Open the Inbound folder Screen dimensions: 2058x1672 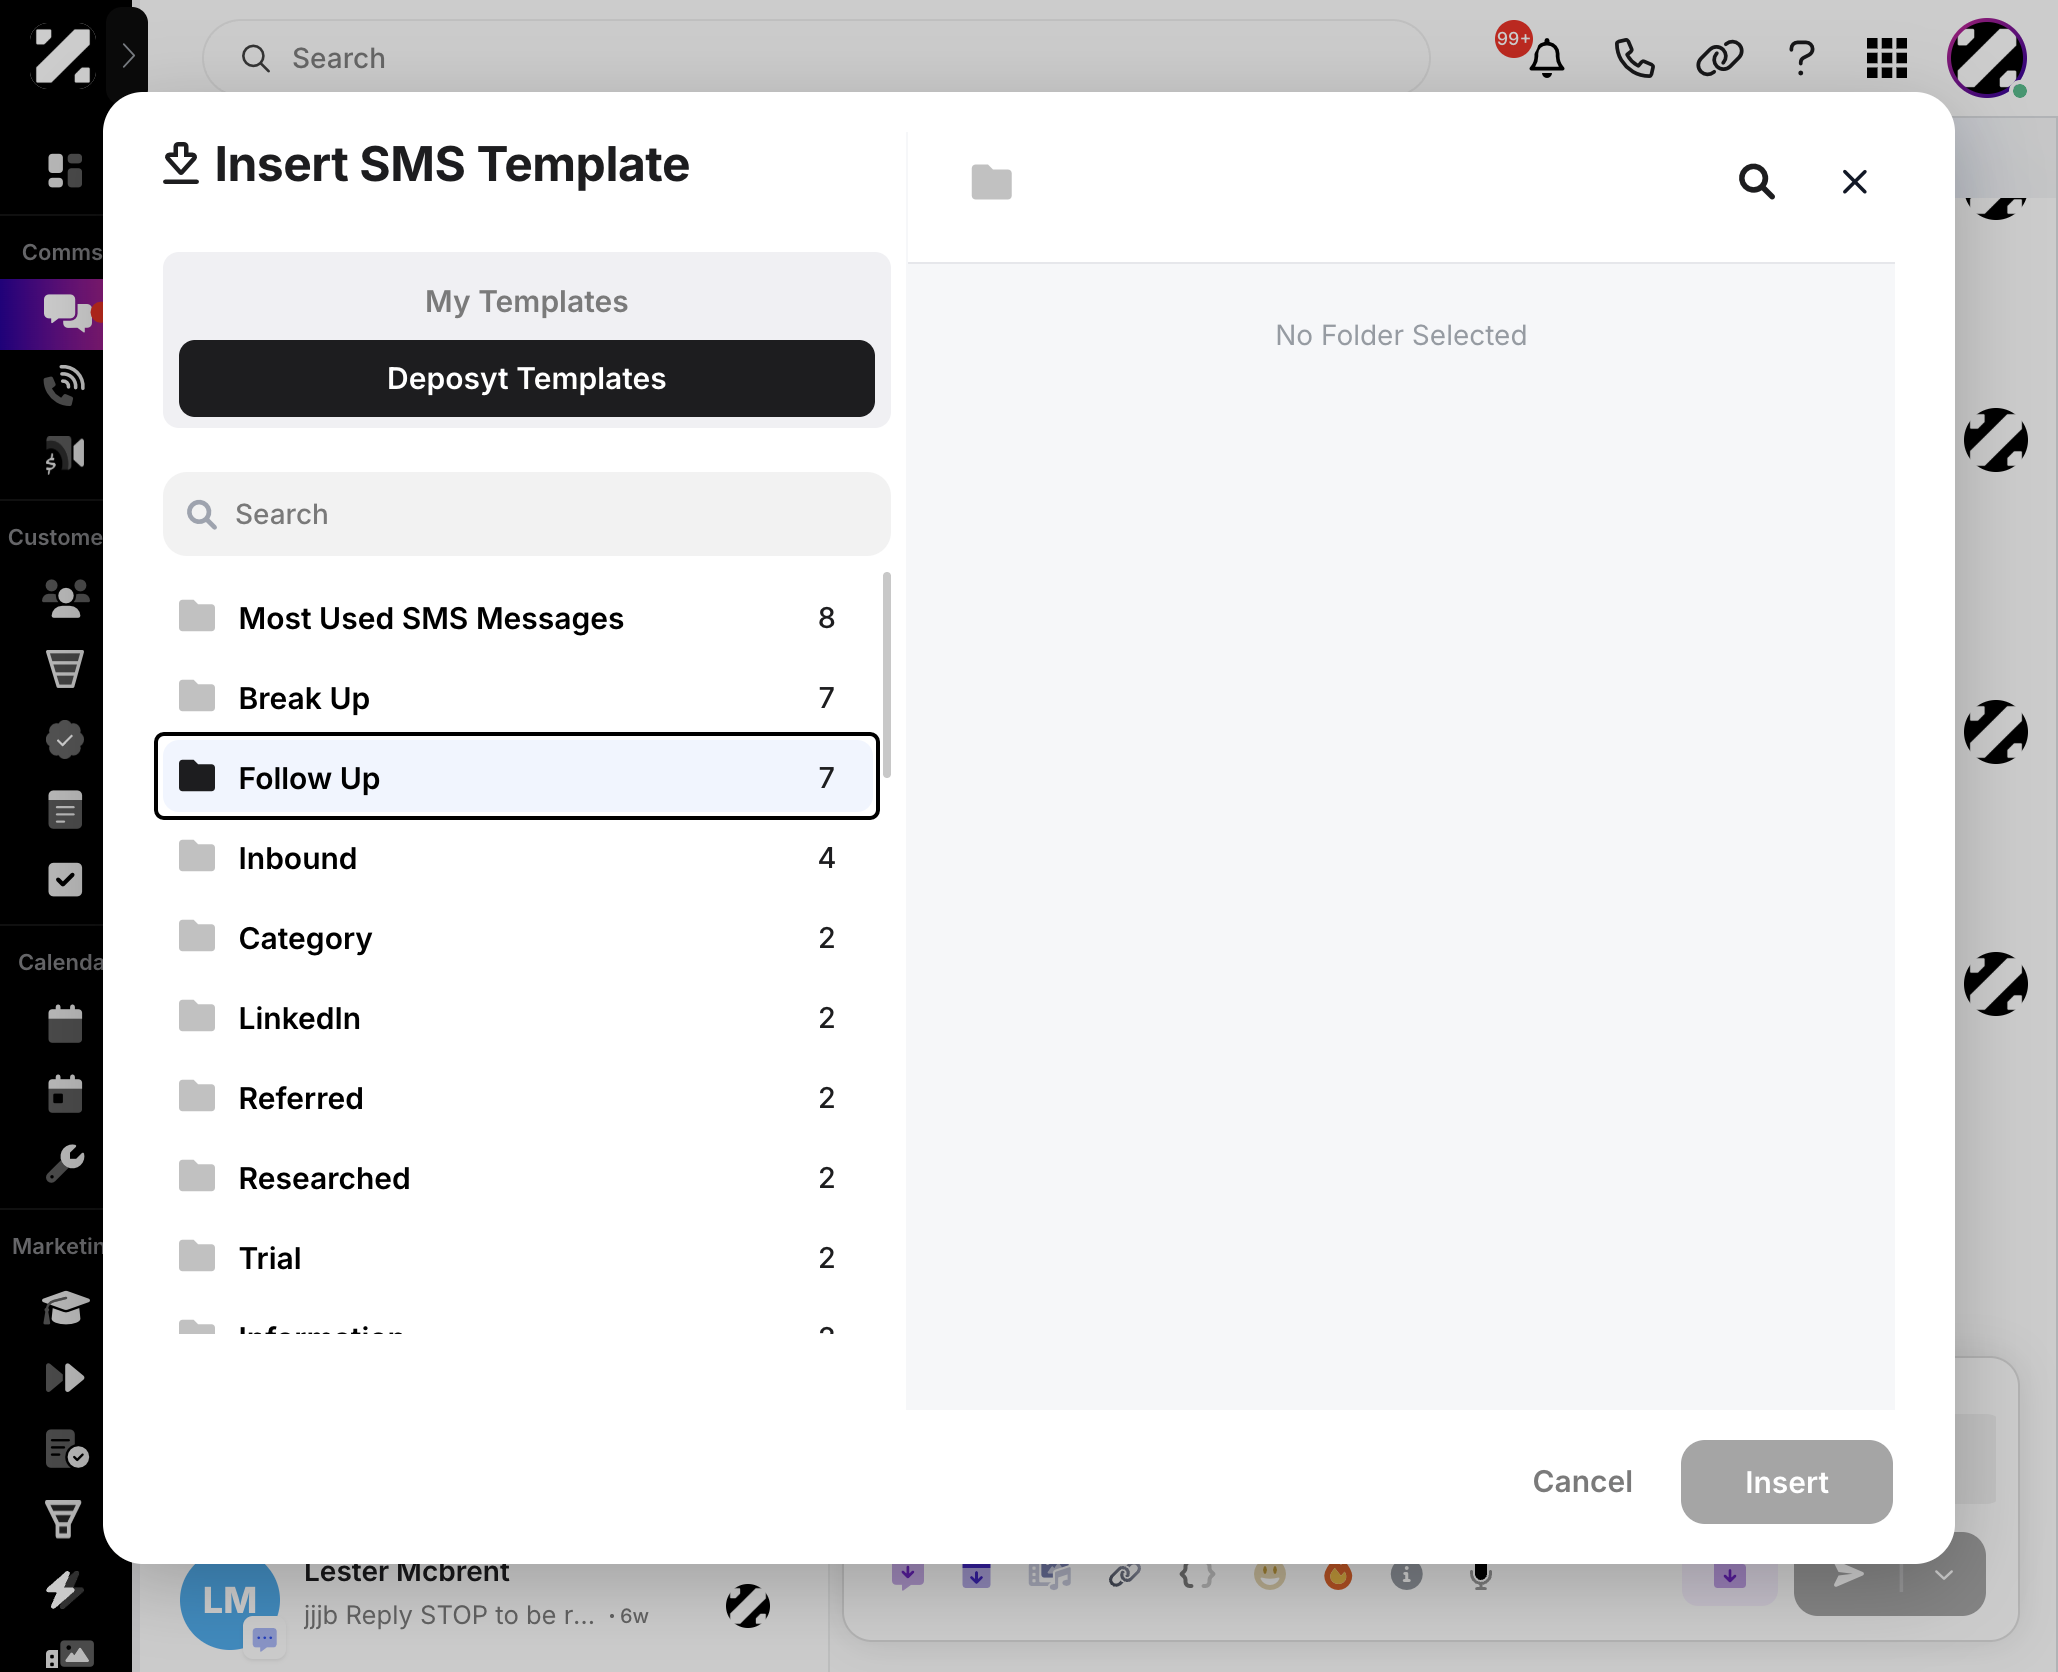coord(517,858)
